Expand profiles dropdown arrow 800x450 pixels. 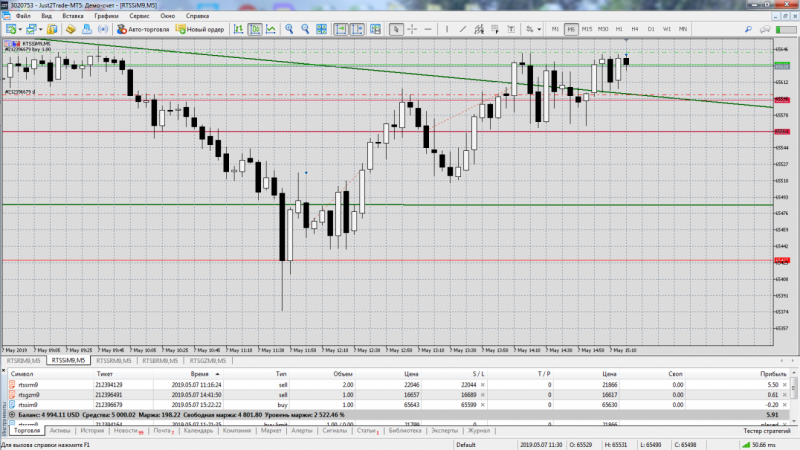pos(40,30)
